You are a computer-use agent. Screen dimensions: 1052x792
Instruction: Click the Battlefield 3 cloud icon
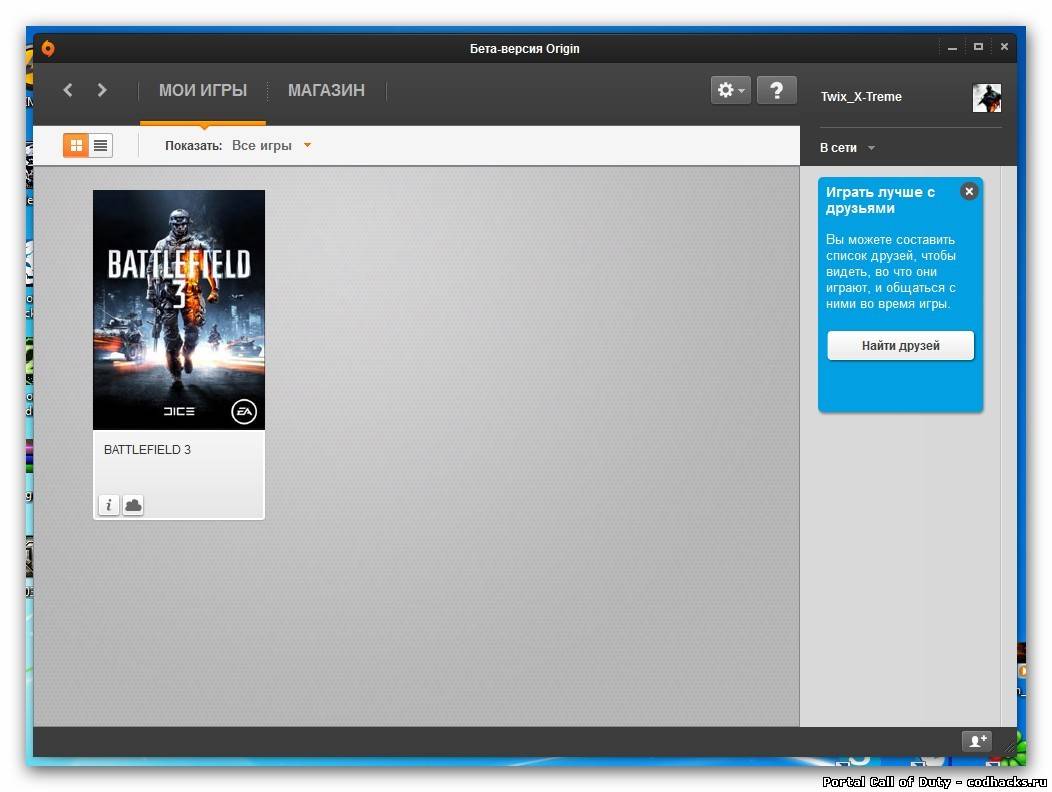(x=134, y=505)
